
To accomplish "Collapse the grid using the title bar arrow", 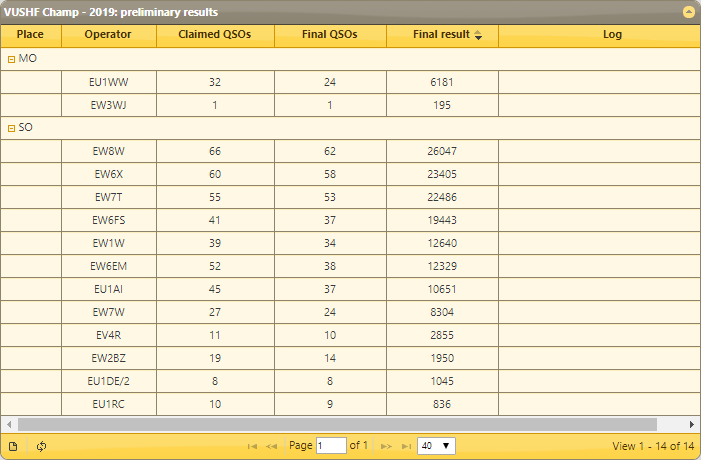I will click(x=688, y=12).
